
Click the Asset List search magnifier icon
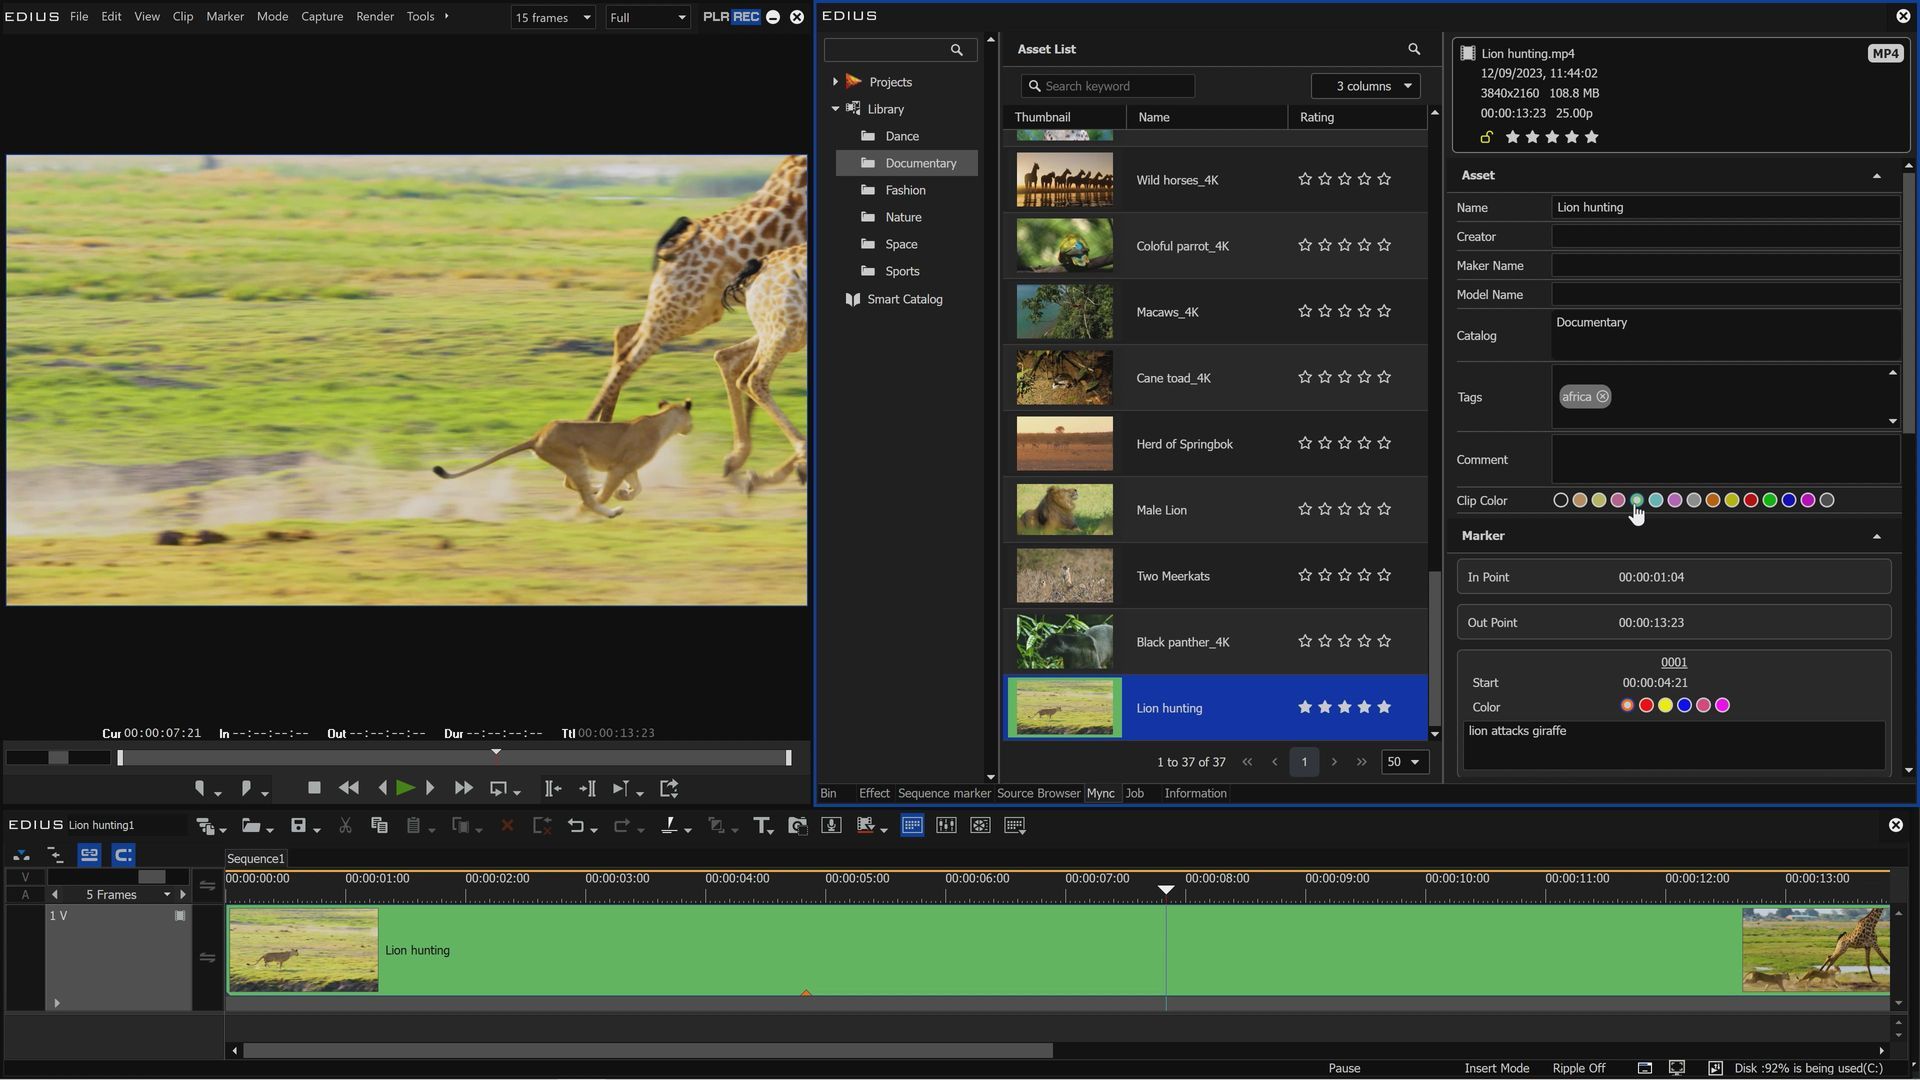(x=1414, y=49)
